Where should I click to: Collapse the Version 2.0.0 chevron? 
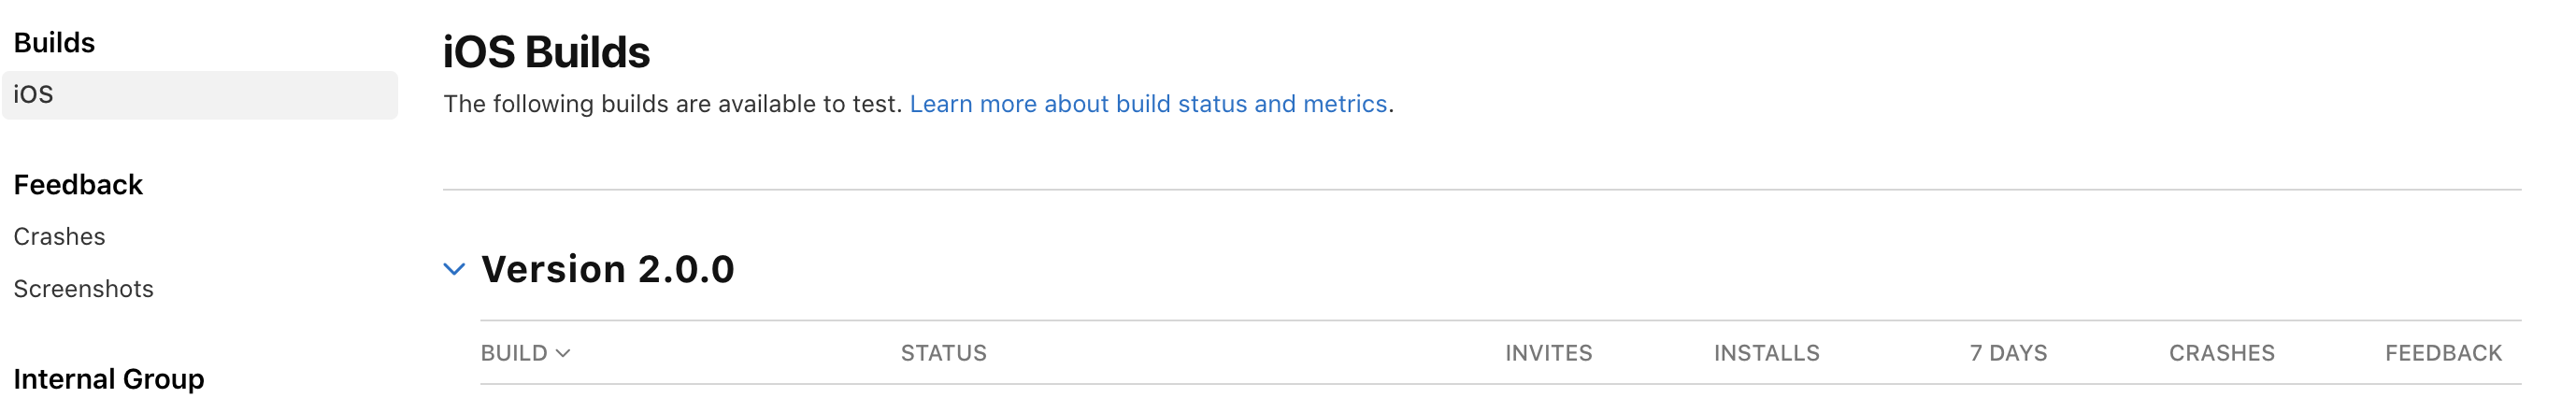pos(454,269)
